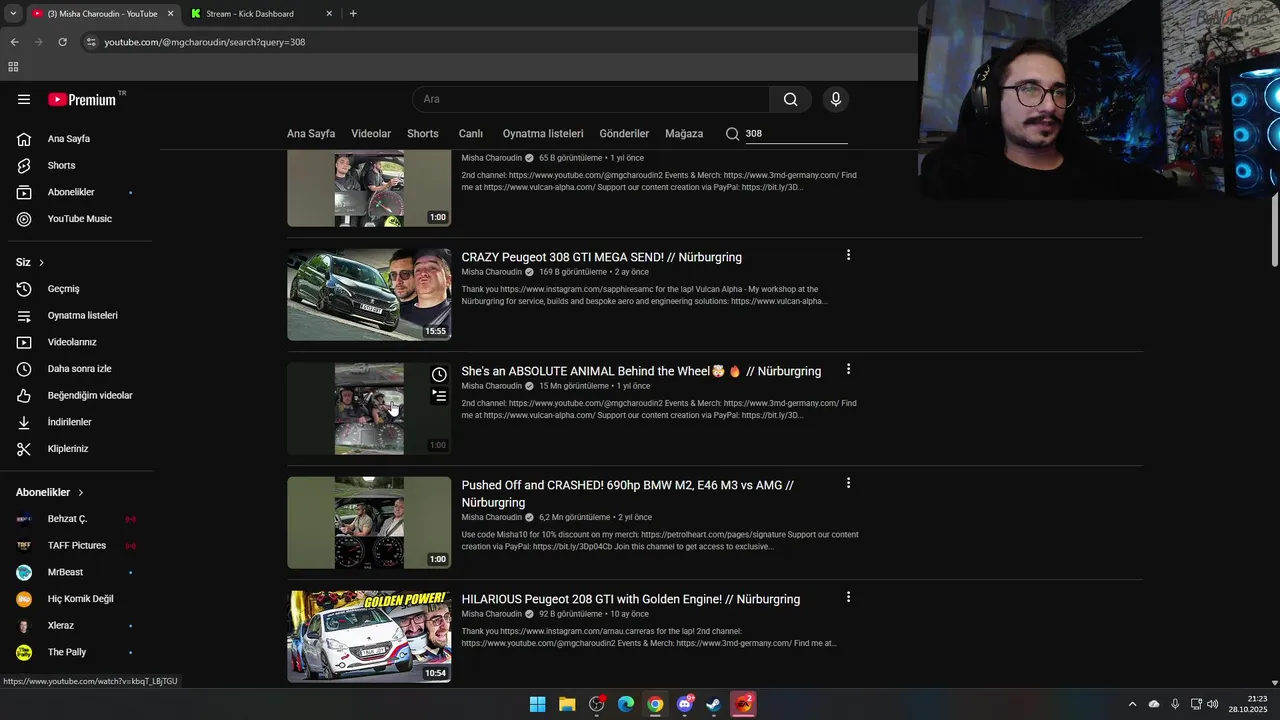Open Daha sonra izle list
The image size is (1280, 720).
(79, 369)
